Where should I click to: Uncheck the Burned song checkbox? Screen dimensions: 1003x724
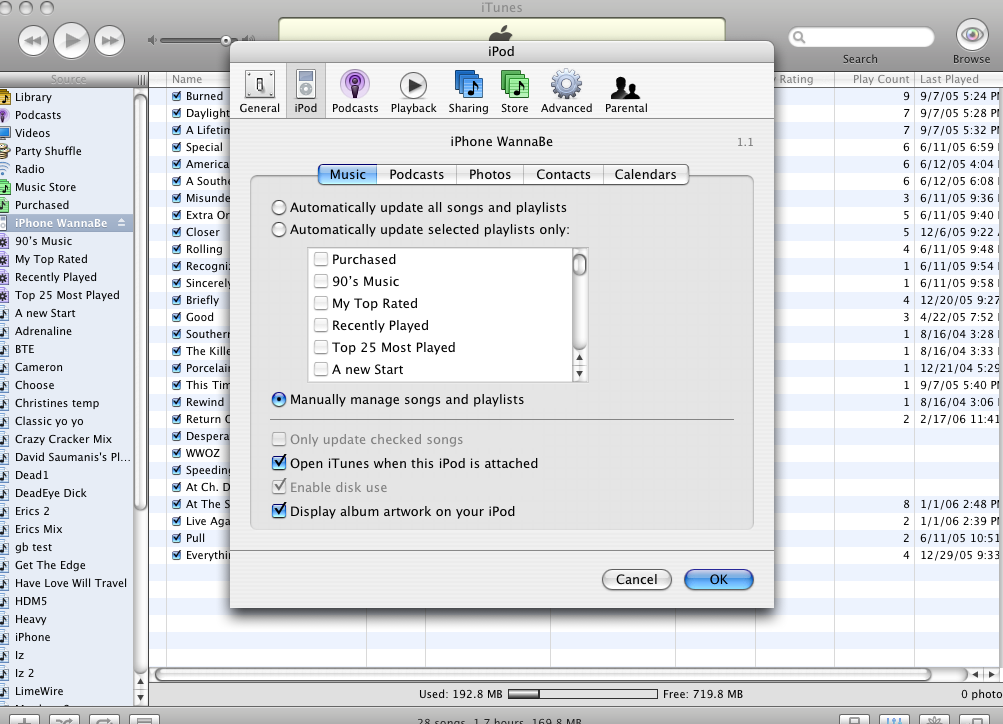177,96
